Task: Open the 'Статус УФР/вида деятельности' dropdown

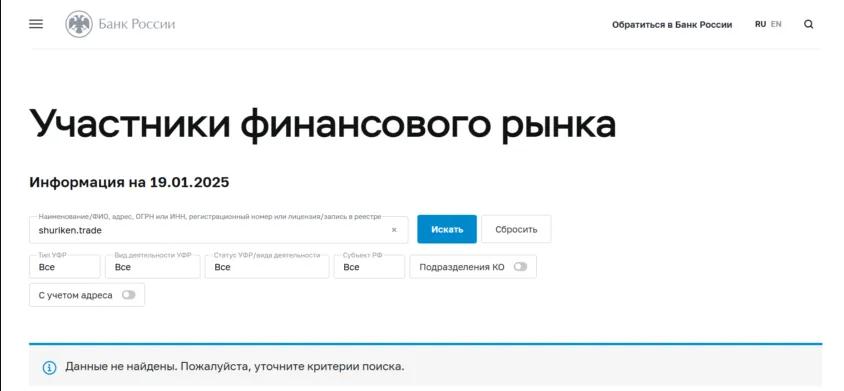Action: coord(267,267)
